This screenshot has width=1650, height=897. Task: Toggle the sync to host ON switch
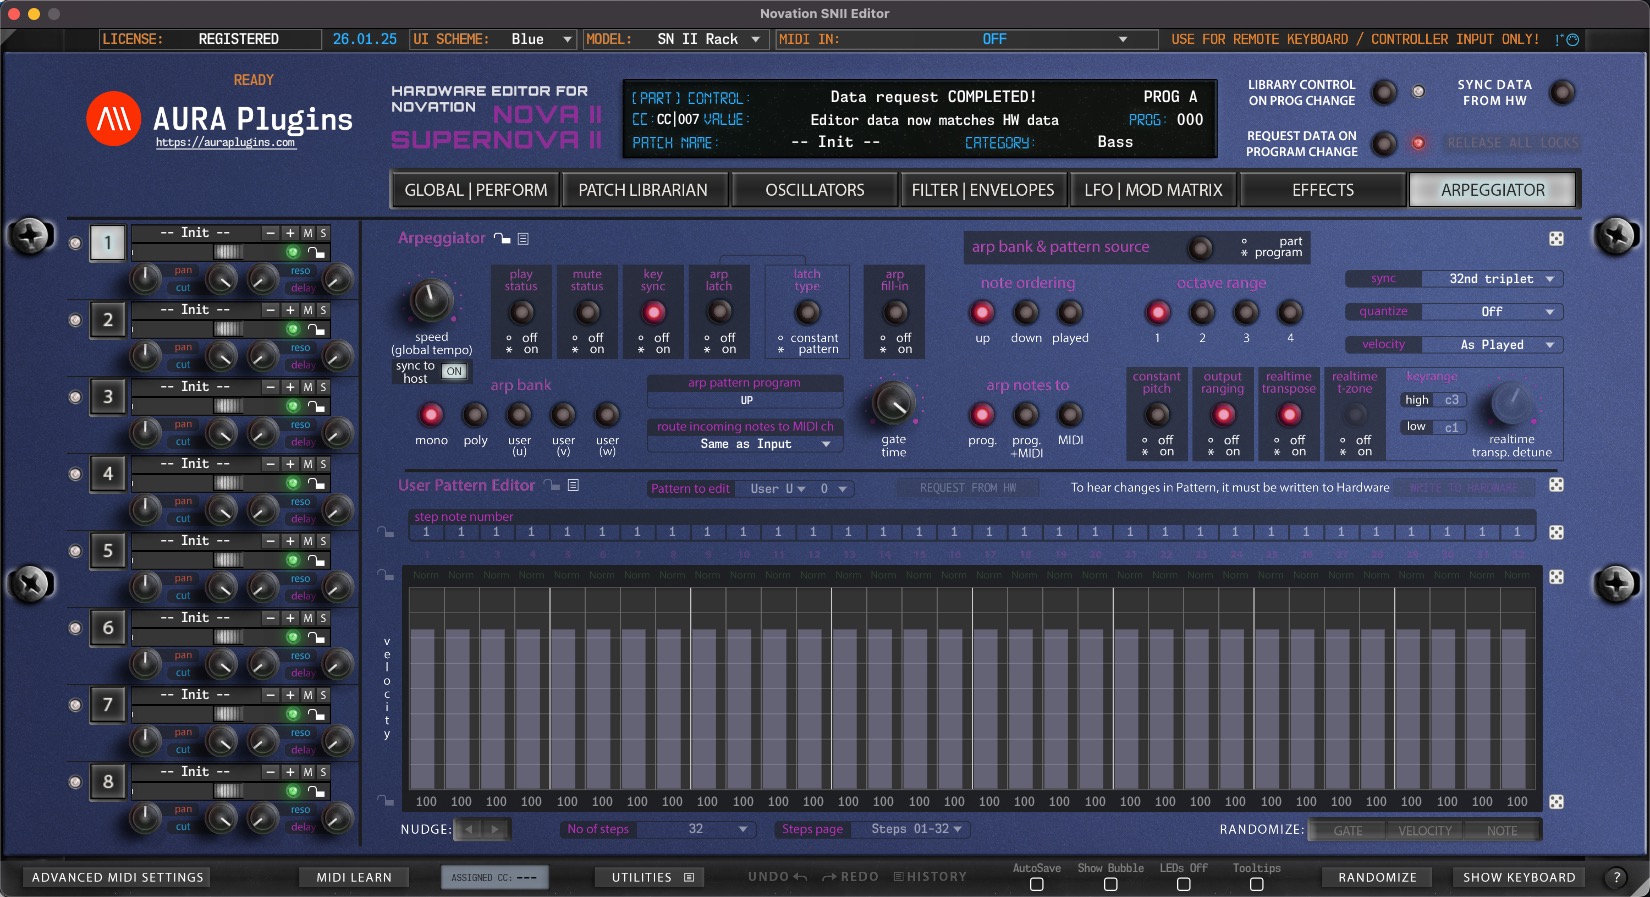(x=454, y=371)
